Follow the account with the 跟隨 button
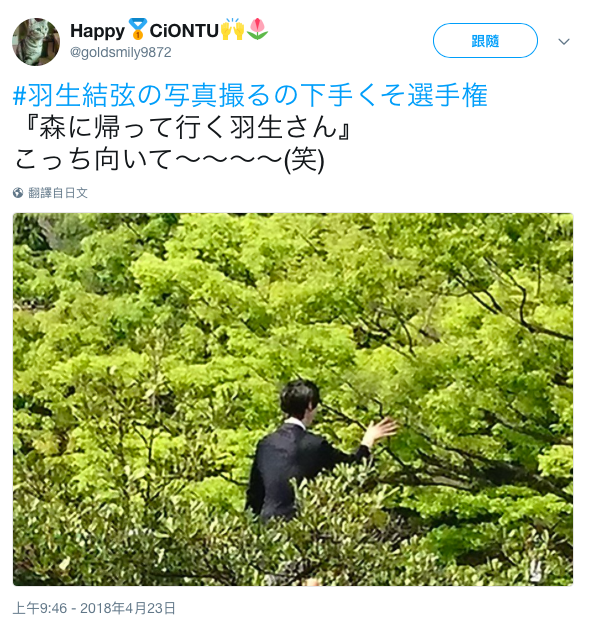 (485, 41)
